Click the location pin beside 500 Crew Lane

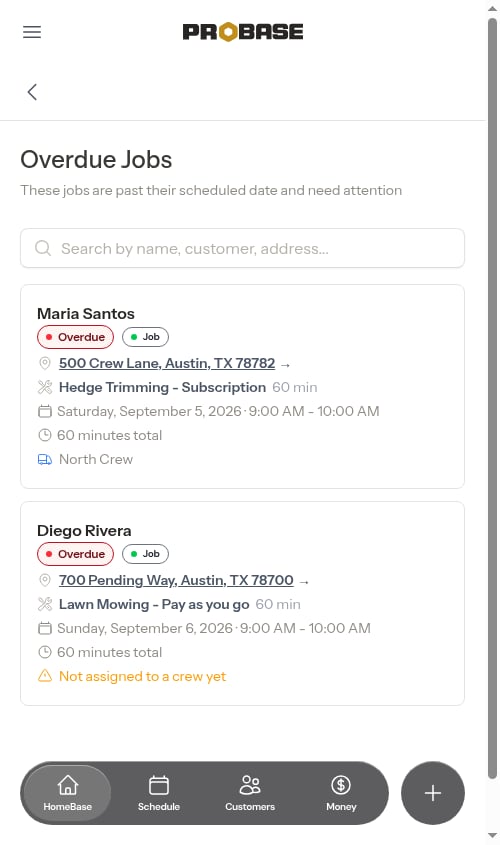click(x=45, y=363)
